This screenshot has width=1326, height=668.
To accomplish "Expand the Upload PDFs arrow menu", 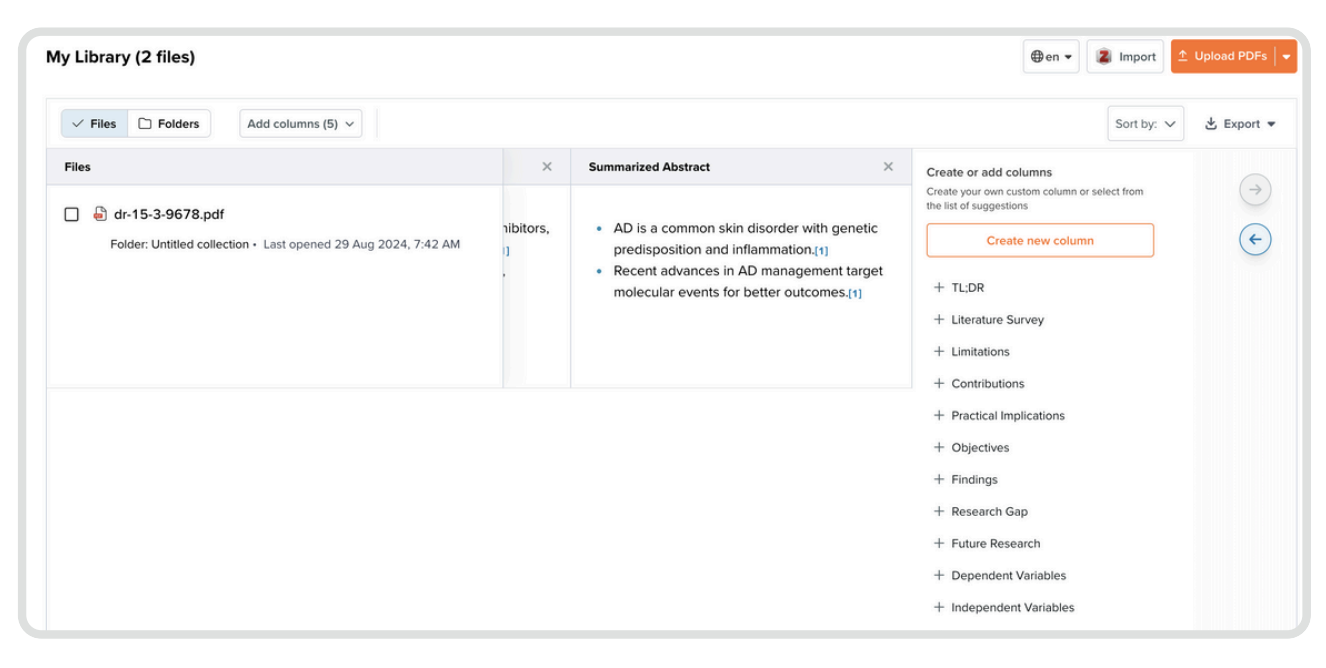I will (x=1286, y=57).
